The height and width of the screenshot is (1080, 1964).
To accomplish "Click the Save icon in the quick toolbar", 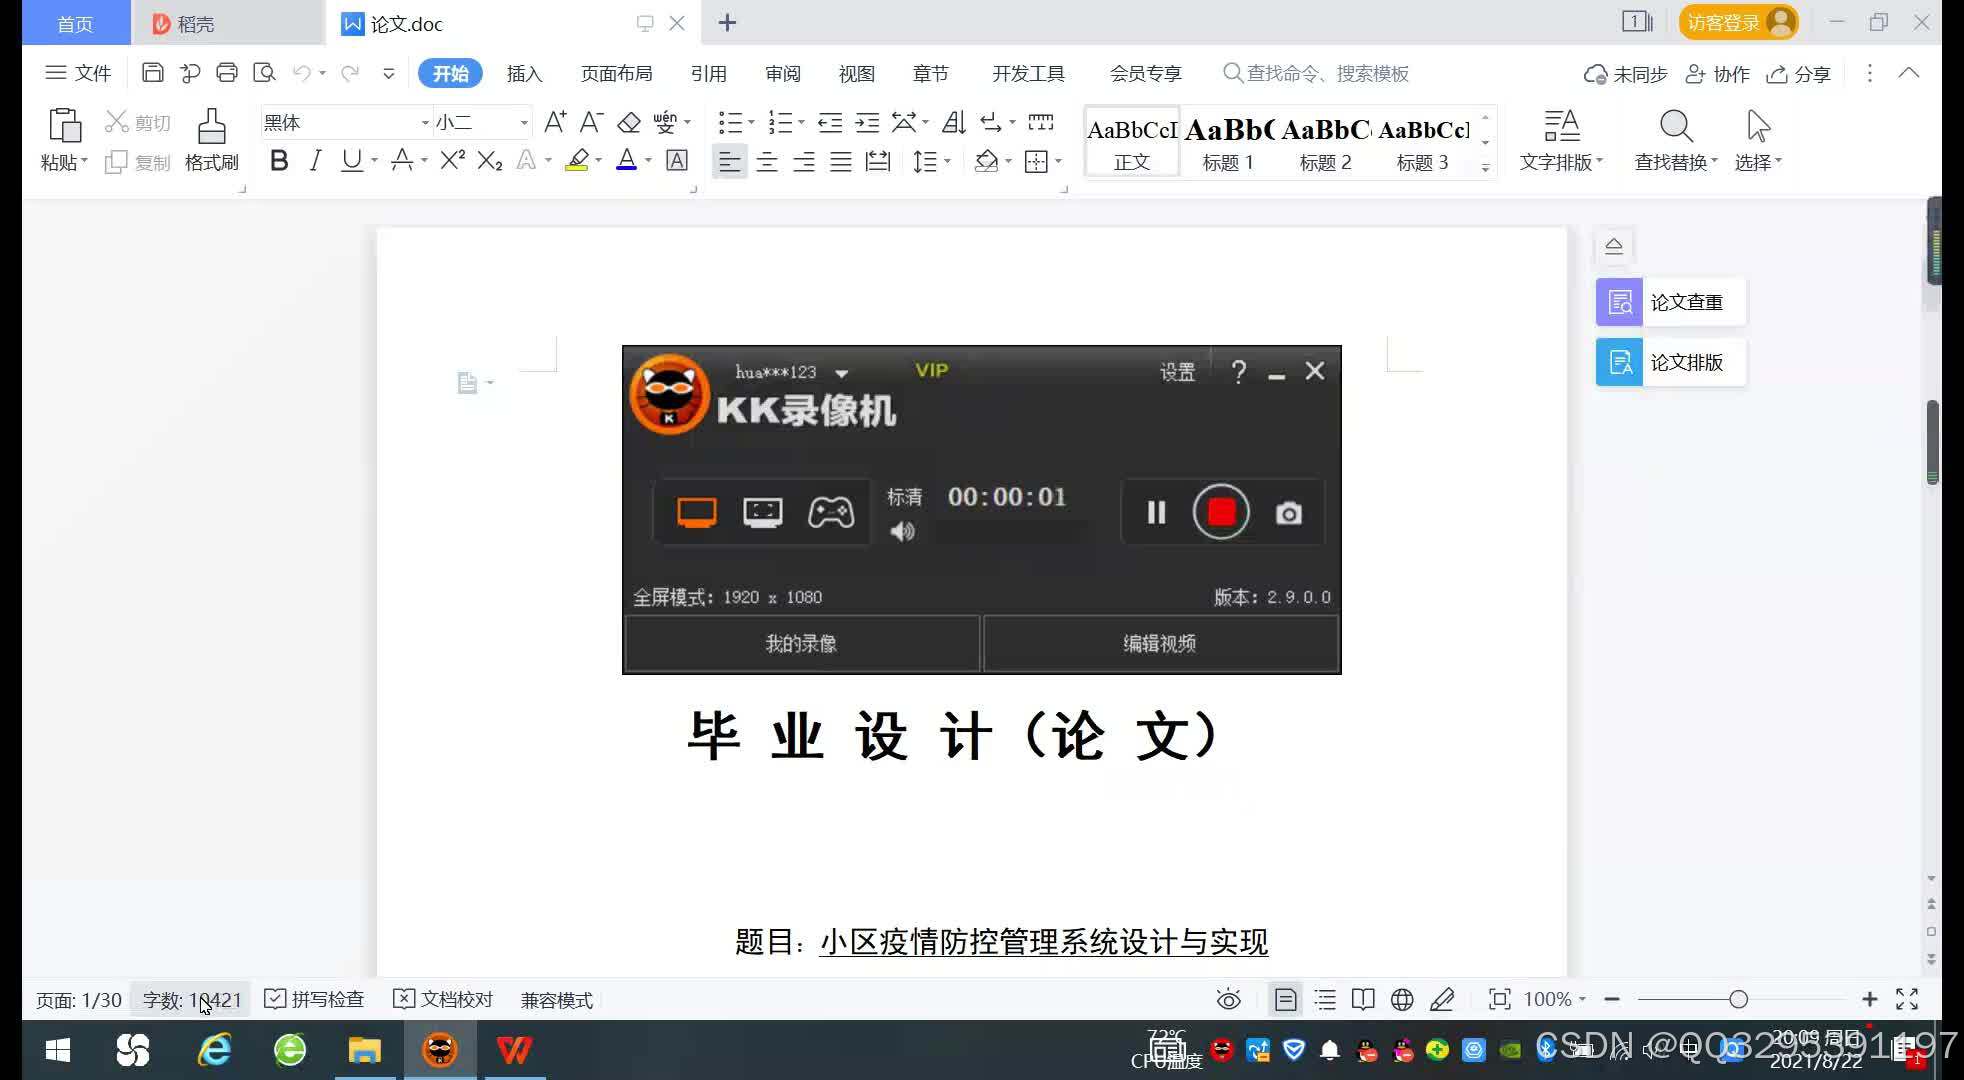I will (x=153, y=73).
